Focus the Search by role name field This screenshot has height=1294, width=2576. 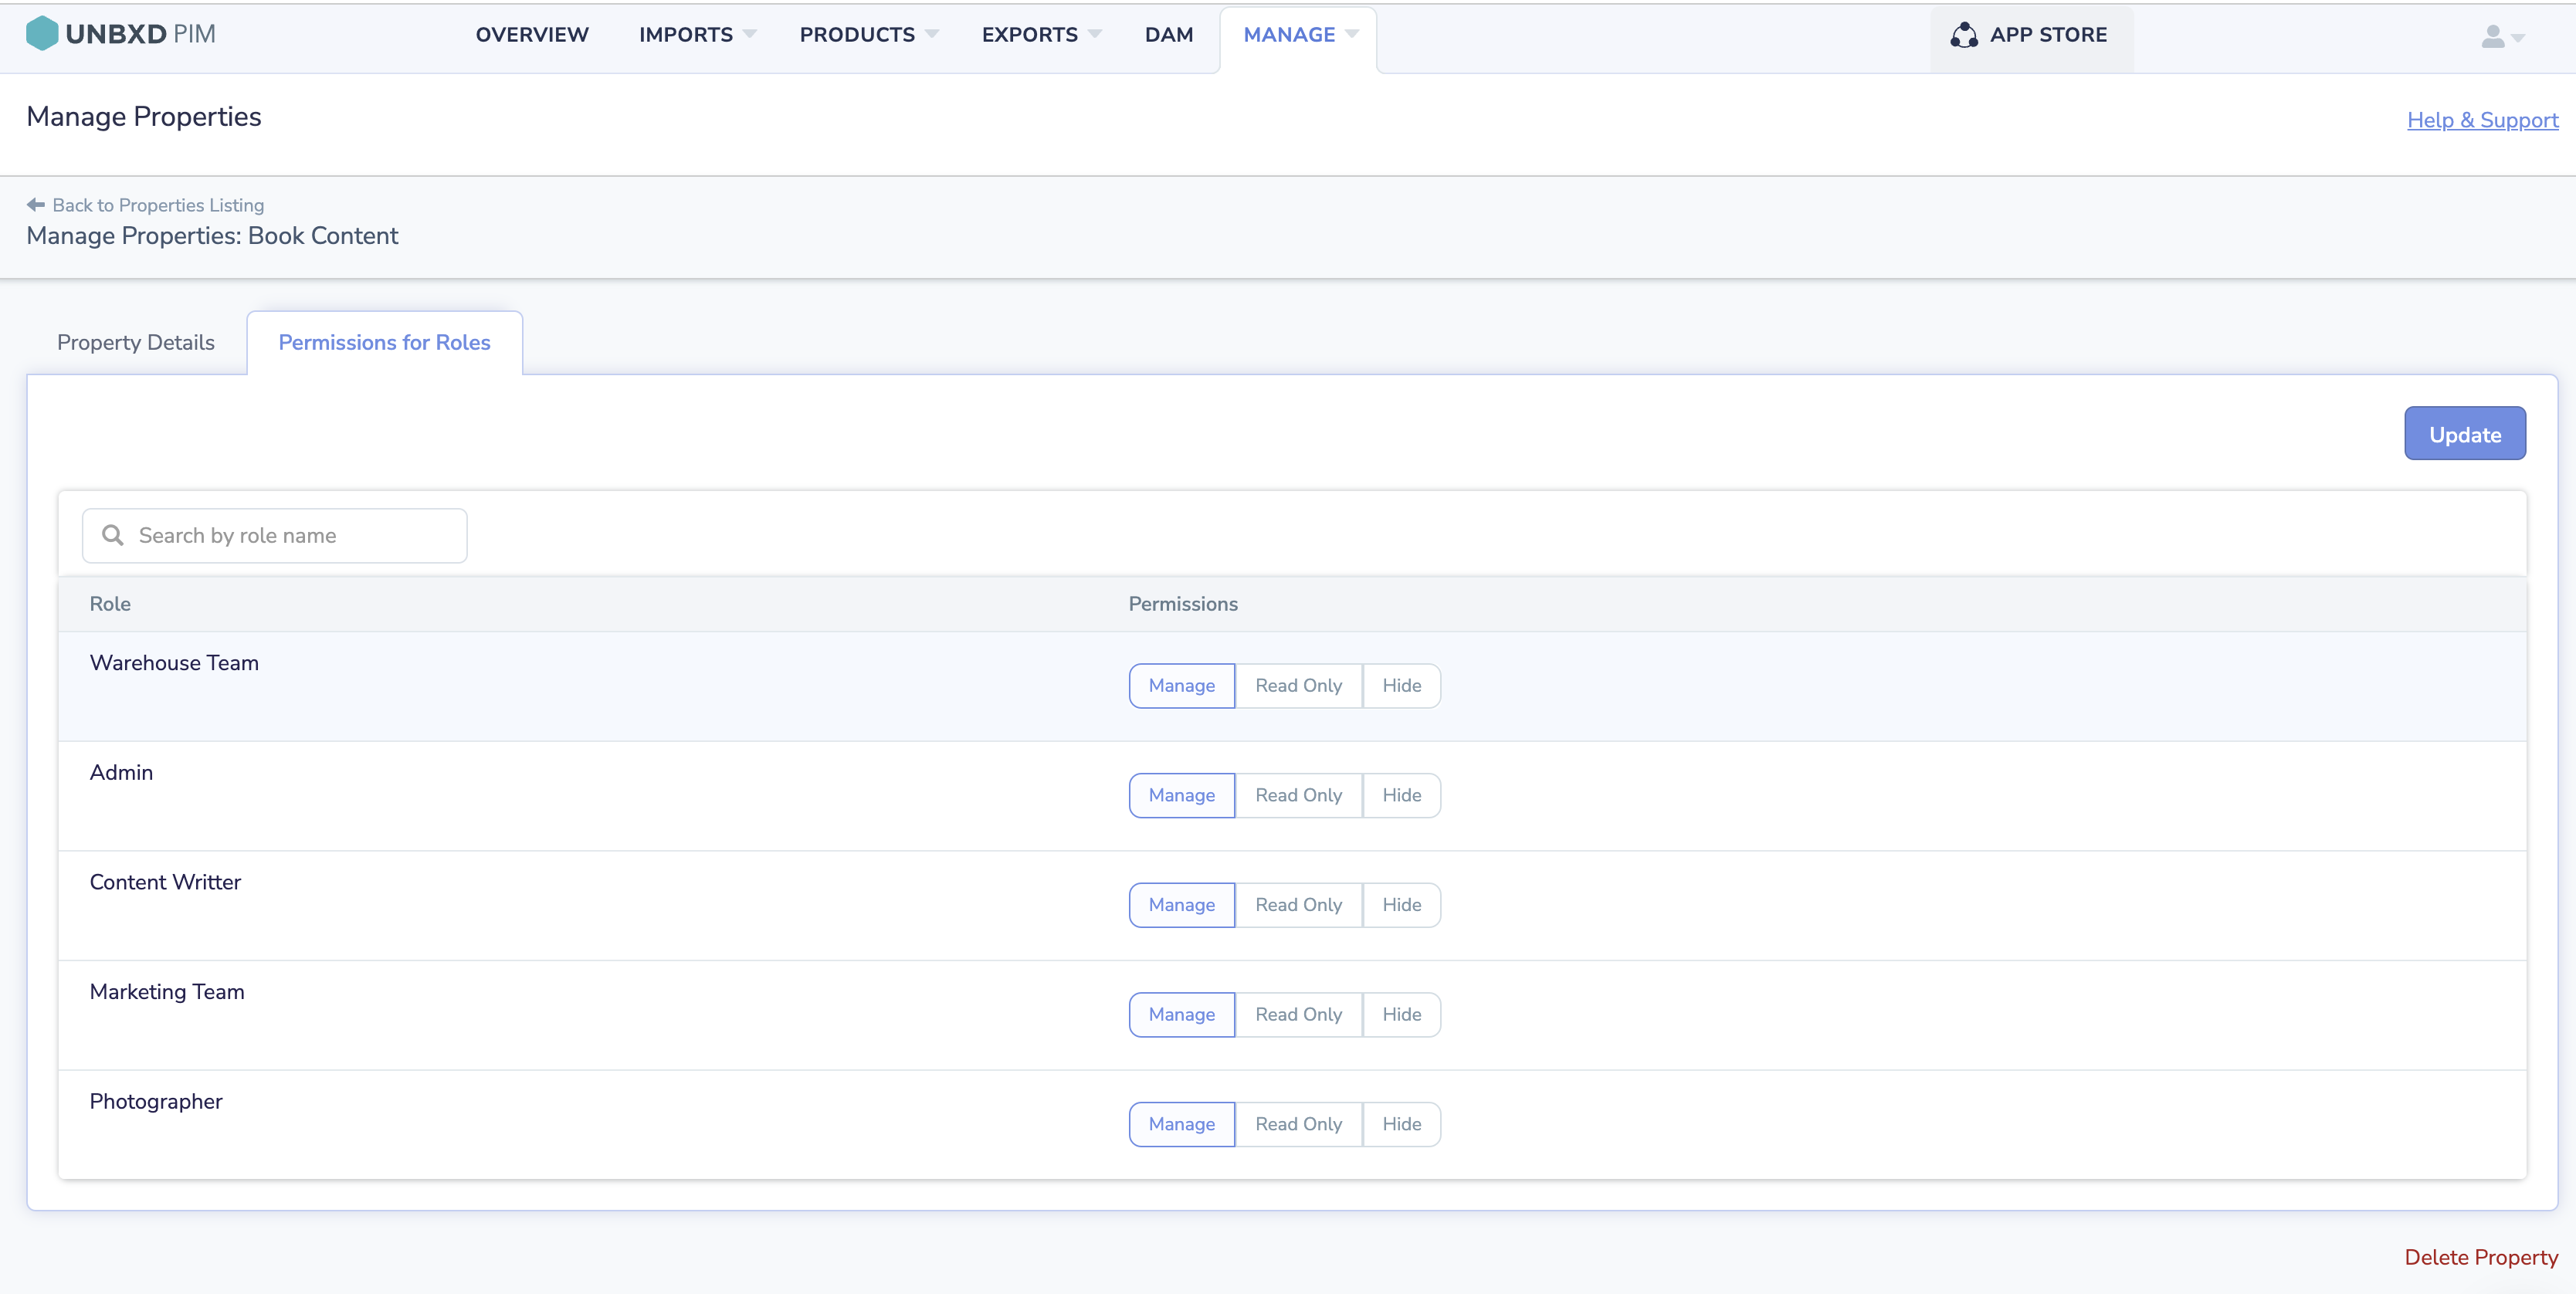click(x=275, y=536)
